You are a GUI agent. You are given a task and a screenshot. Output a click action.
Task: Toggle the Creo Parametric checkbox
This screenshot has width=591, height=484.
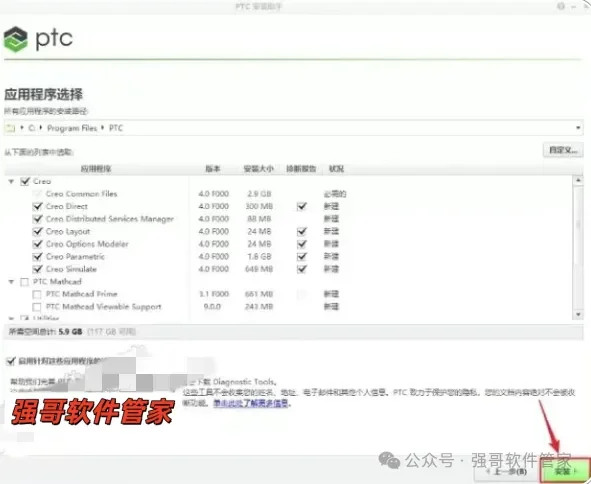pos(37,257)
